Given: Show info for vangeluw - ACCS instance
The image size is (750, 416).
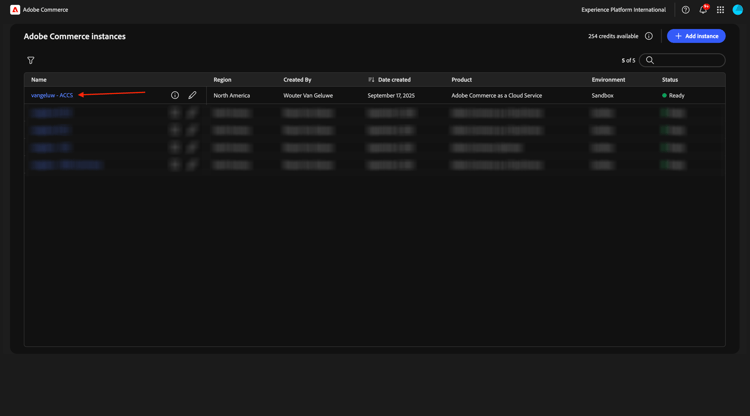Looking at the screenshot, I should point(175,95).
